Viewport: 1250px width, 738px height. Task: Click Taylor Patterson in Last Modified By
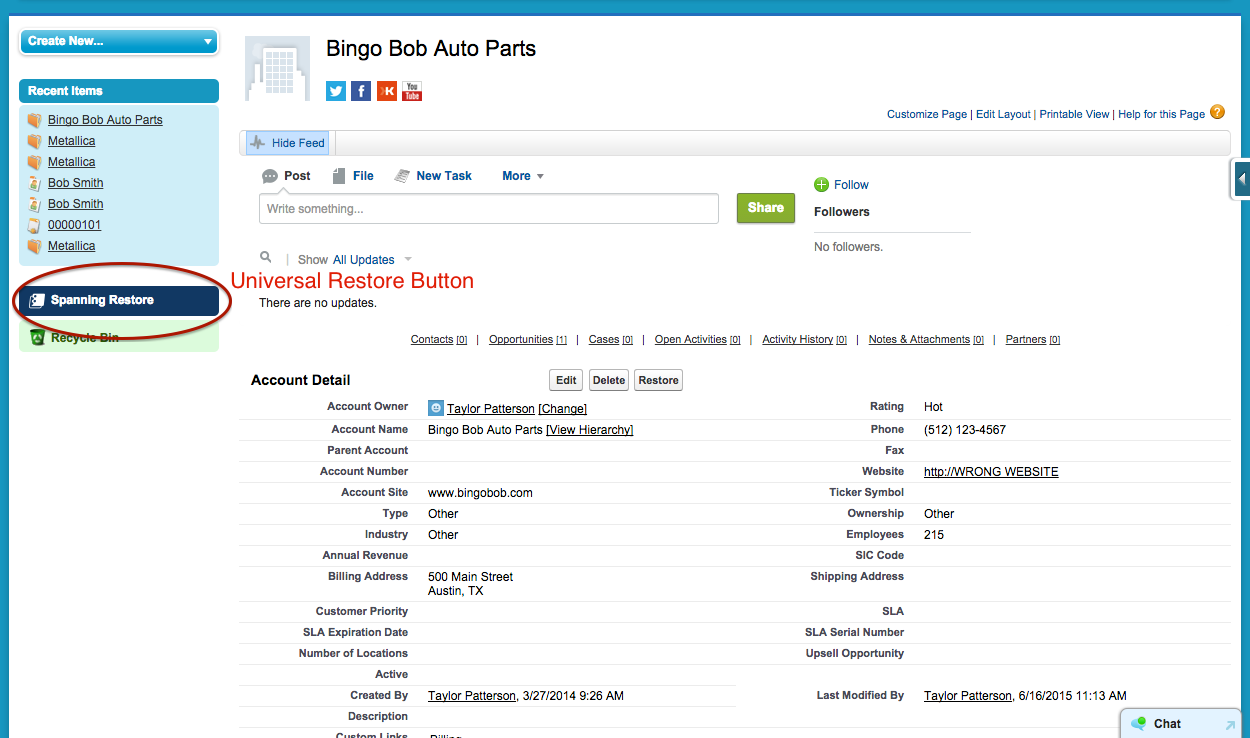(968, 696)
